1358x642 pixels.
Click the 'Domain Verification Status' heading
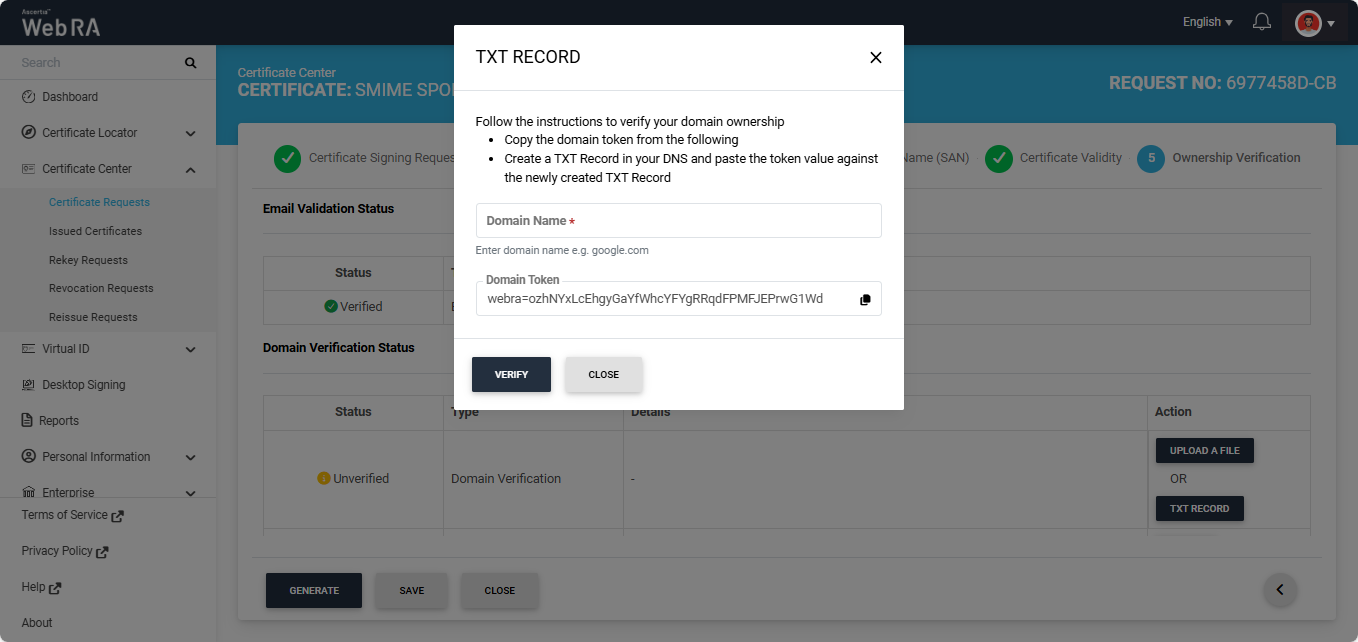[338, 348]
